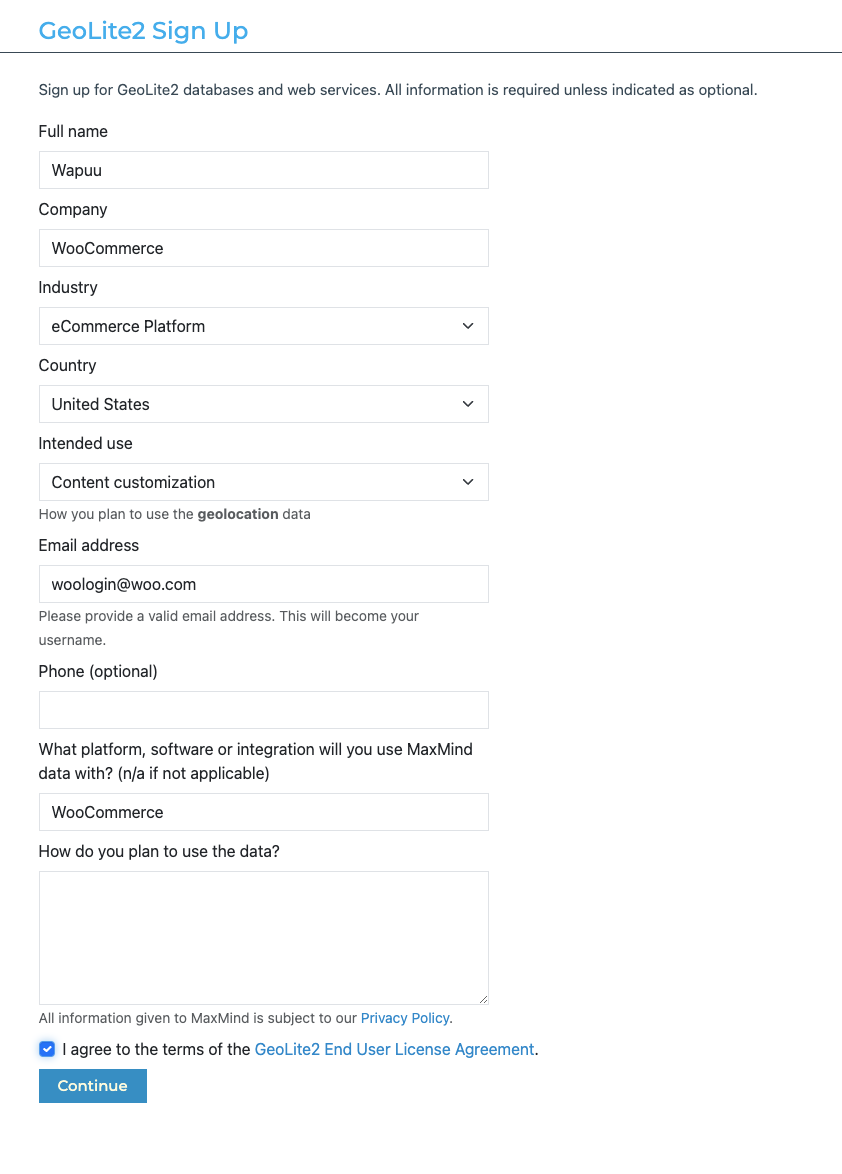Click the Country dropdown chevron icon
This screenshot has width=842, height=1174.
pos(467,404)
